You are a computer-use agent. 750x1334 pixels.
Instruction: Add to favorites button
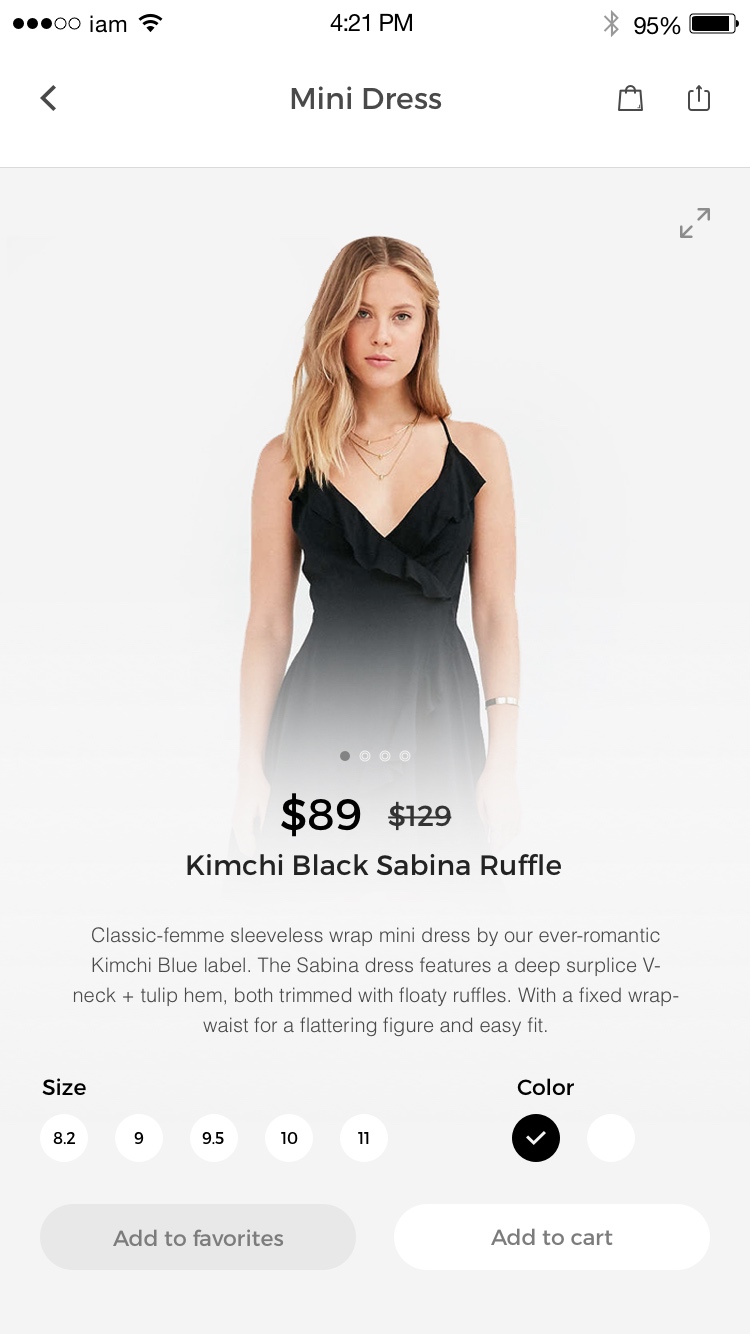pyautogui.click(x=198, y=1237)
